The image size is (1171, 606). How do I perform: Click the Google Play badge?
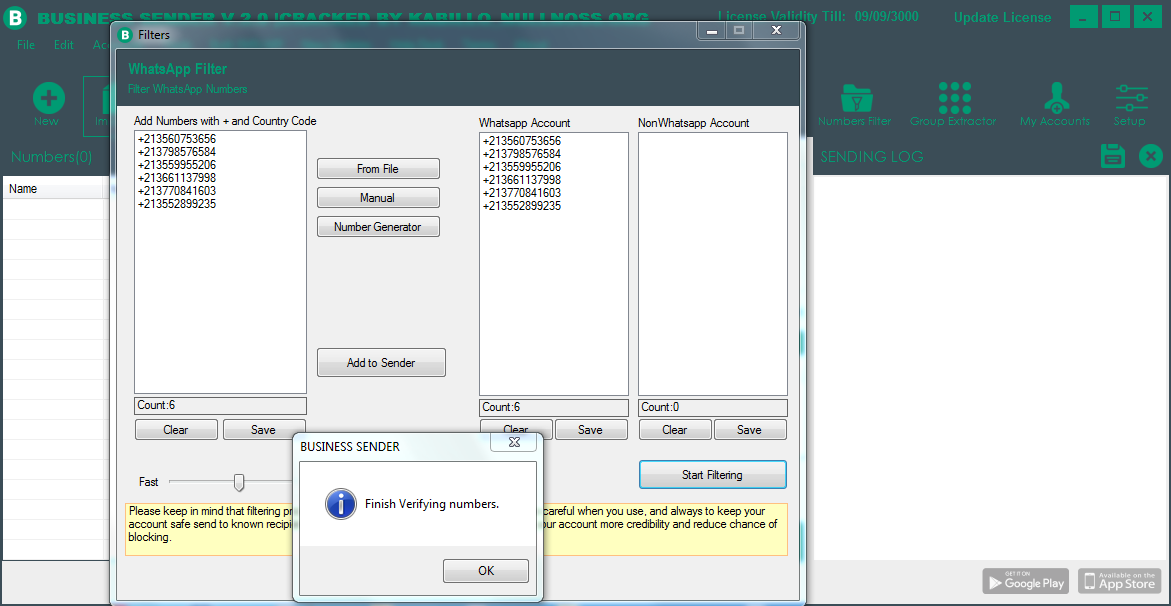[x=1025, y=580]
